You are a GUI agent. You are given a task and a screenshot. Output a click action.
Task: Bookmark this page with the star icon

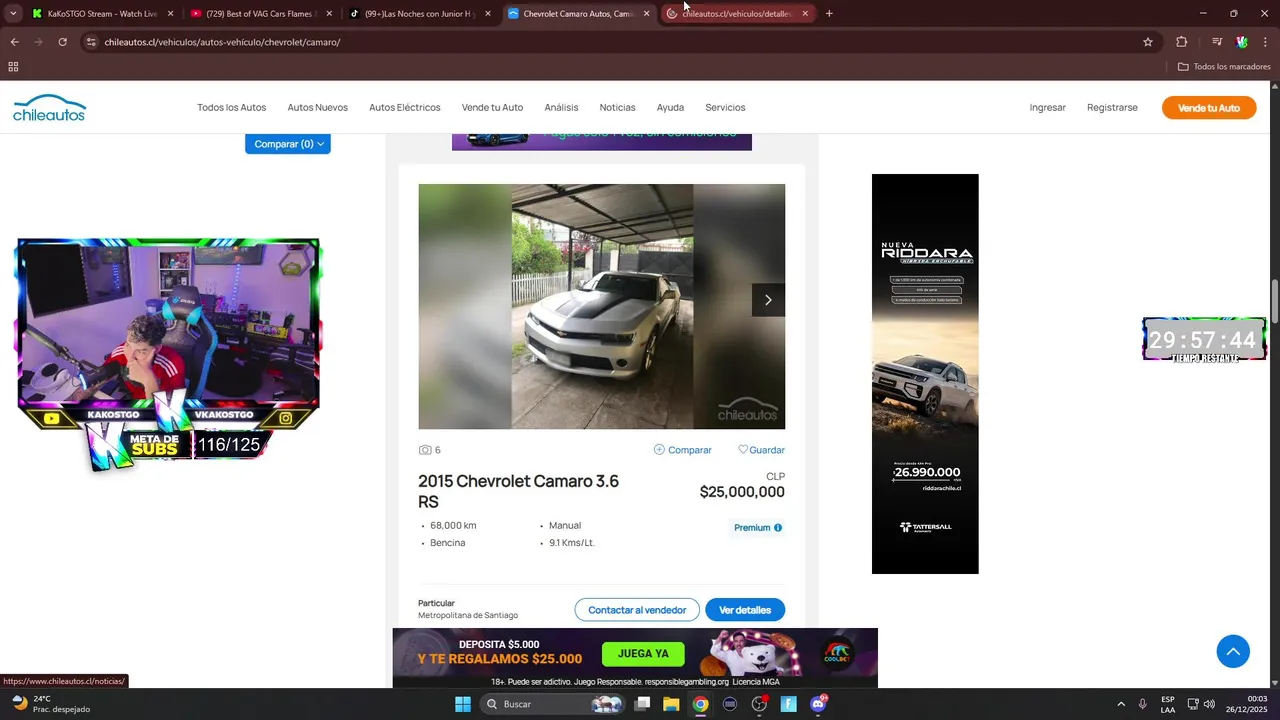(1148, 42)
